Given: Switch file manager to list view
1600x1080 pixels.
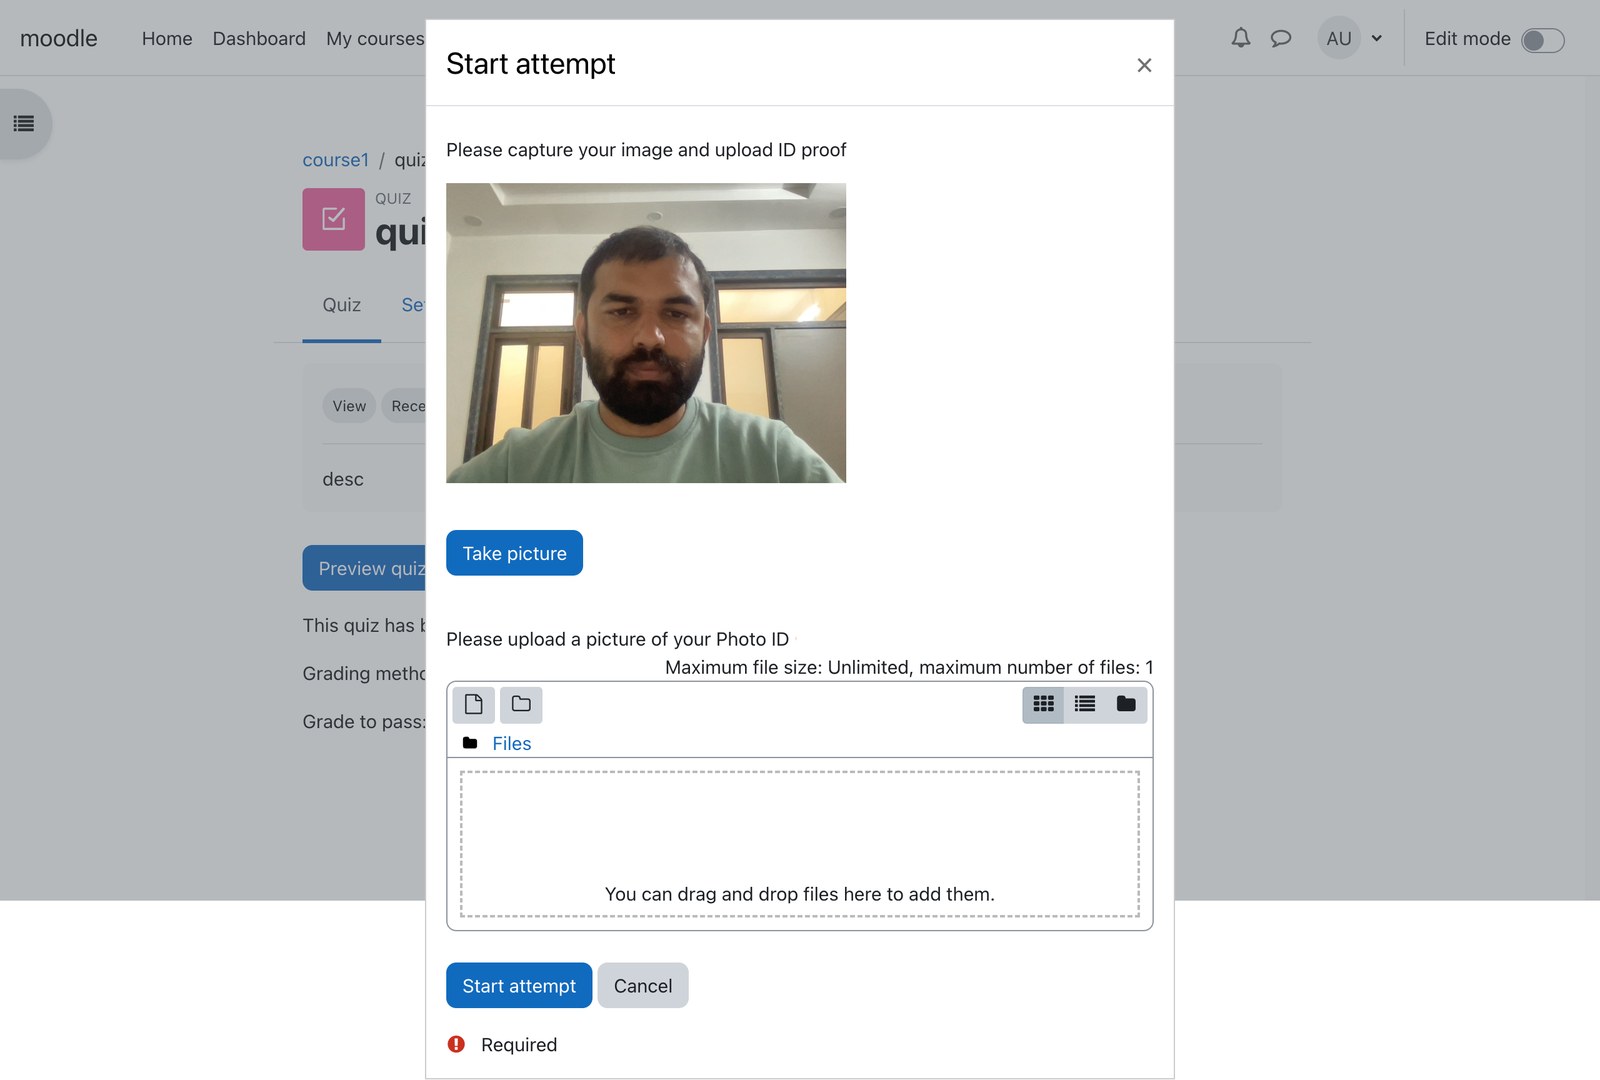Looking at the screenshot, I should click(x=1085, y=704).
